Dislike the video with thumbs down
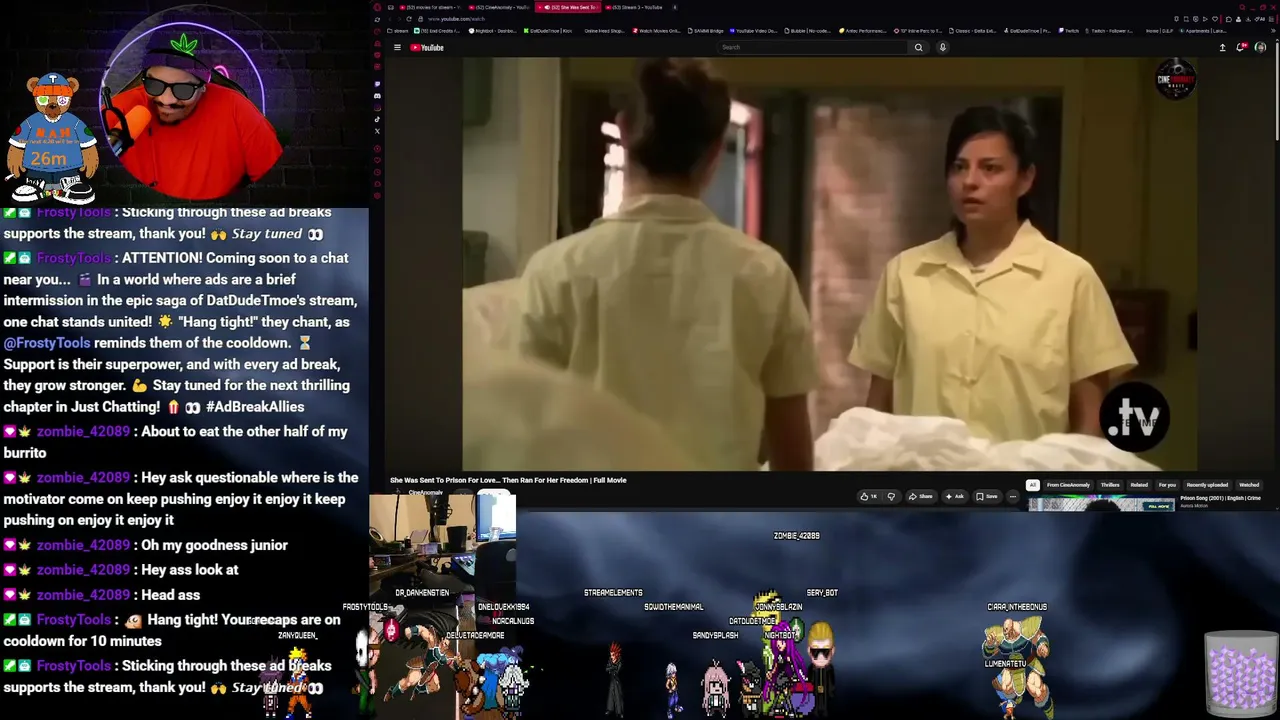This screenshot has height=720, width=1280. [891, 496]
